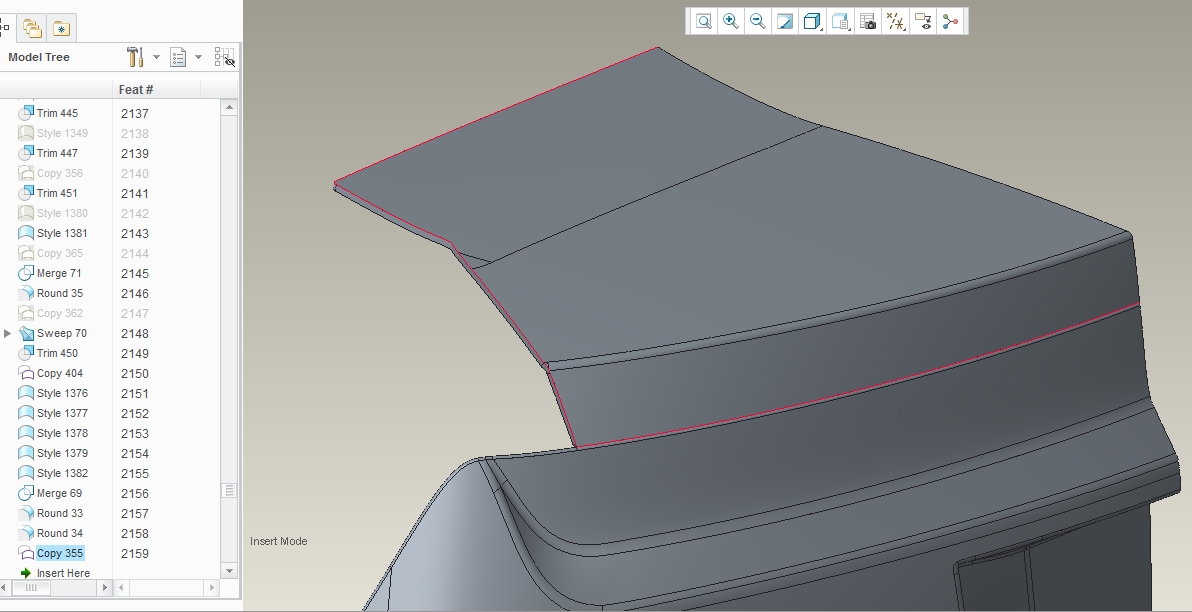The image size is (1192, 612).
Task: Click the Trim 445 feature icon
Action: pyautogui.click(x=26, y=113)
